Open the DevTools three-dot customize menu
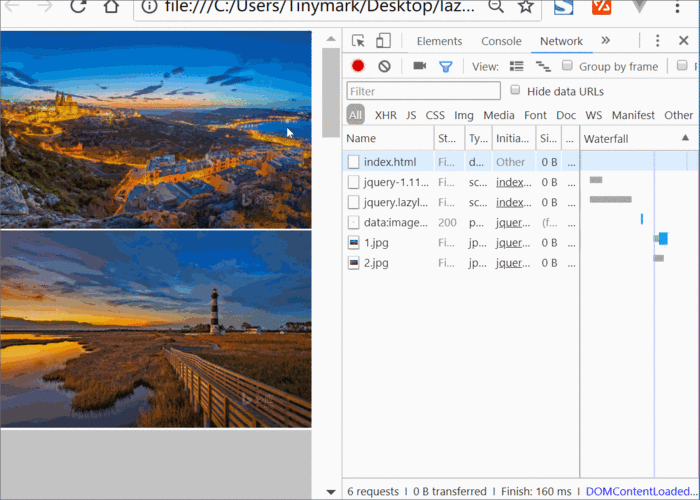Image resolution: width=700 pixels, height=500 pixels. [x=657, y=41]
